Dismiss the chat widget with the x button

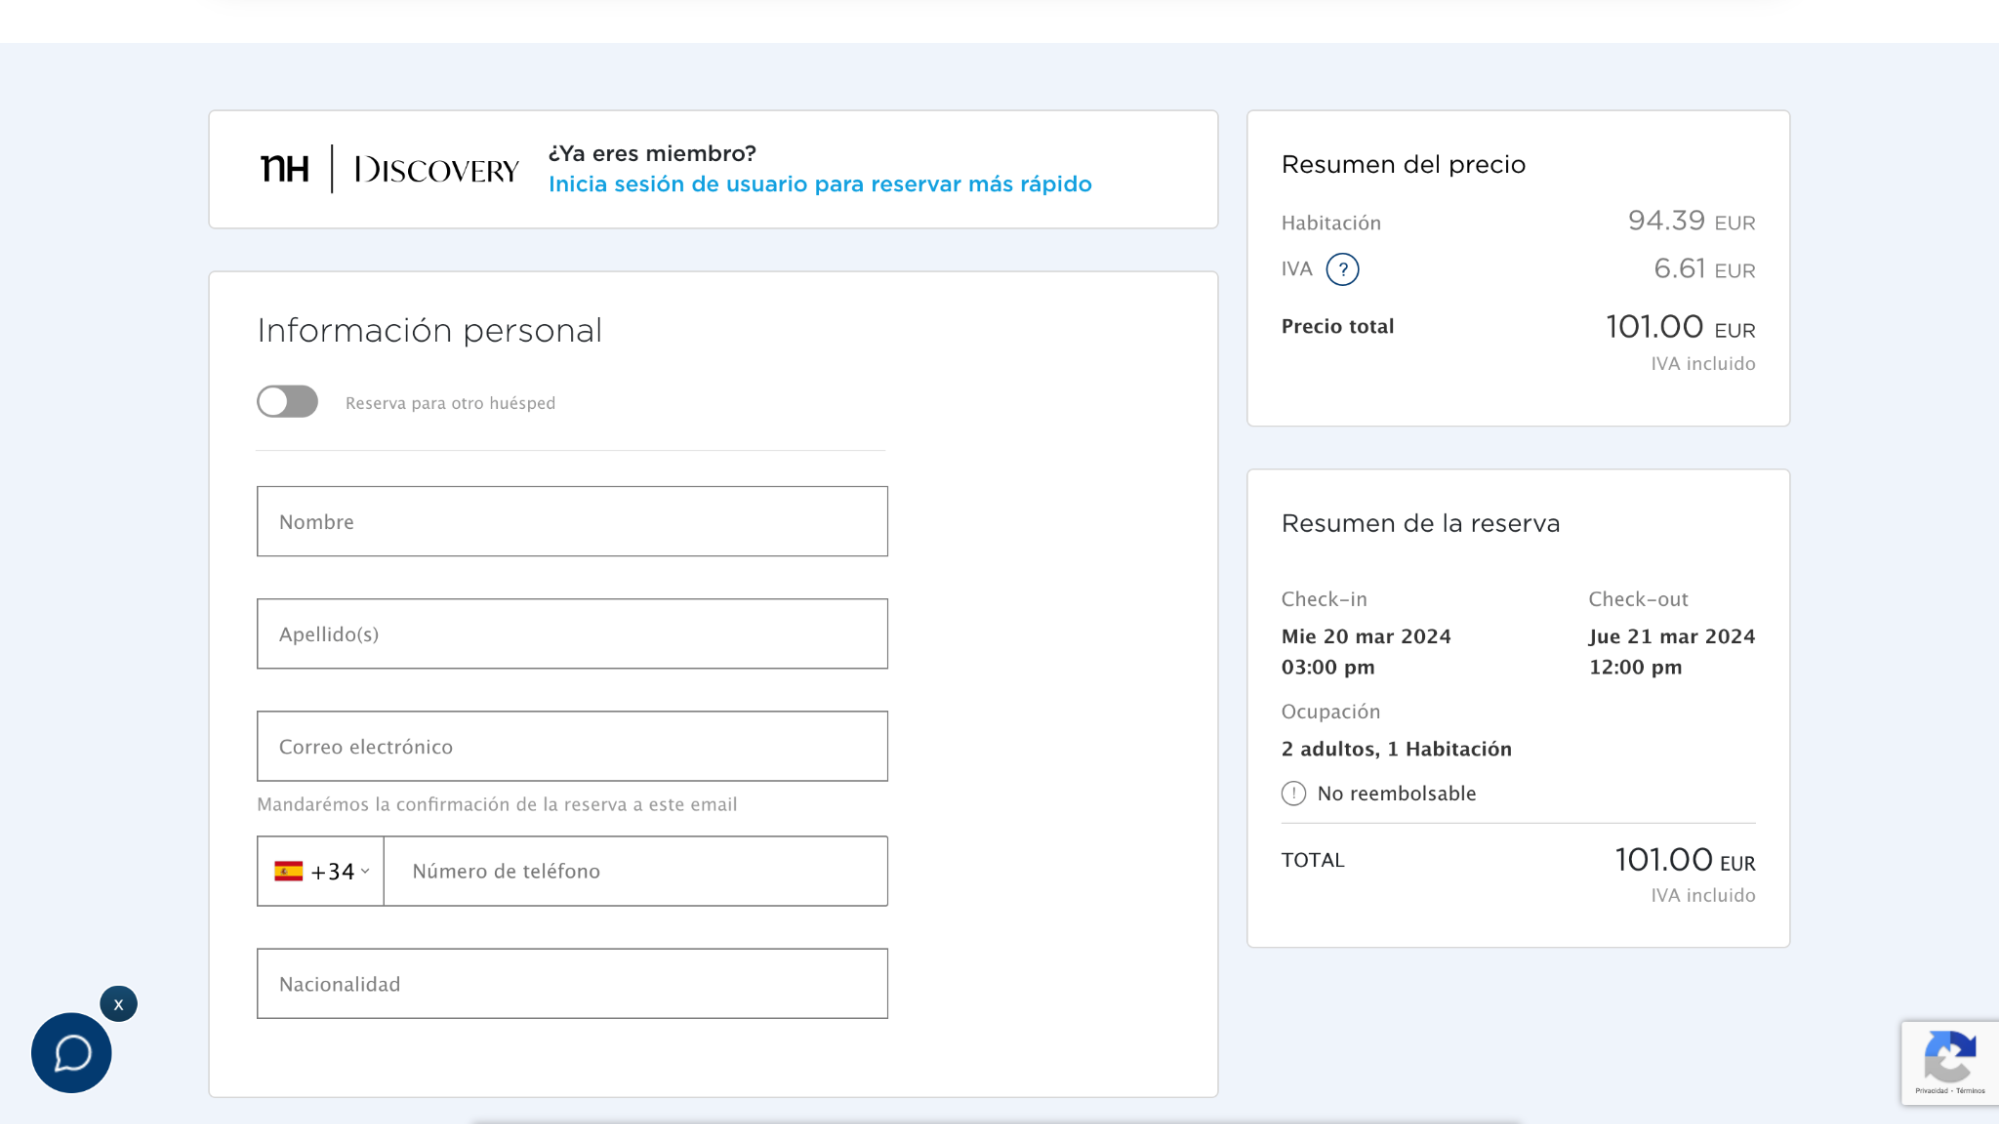(x=118, y=1004)
